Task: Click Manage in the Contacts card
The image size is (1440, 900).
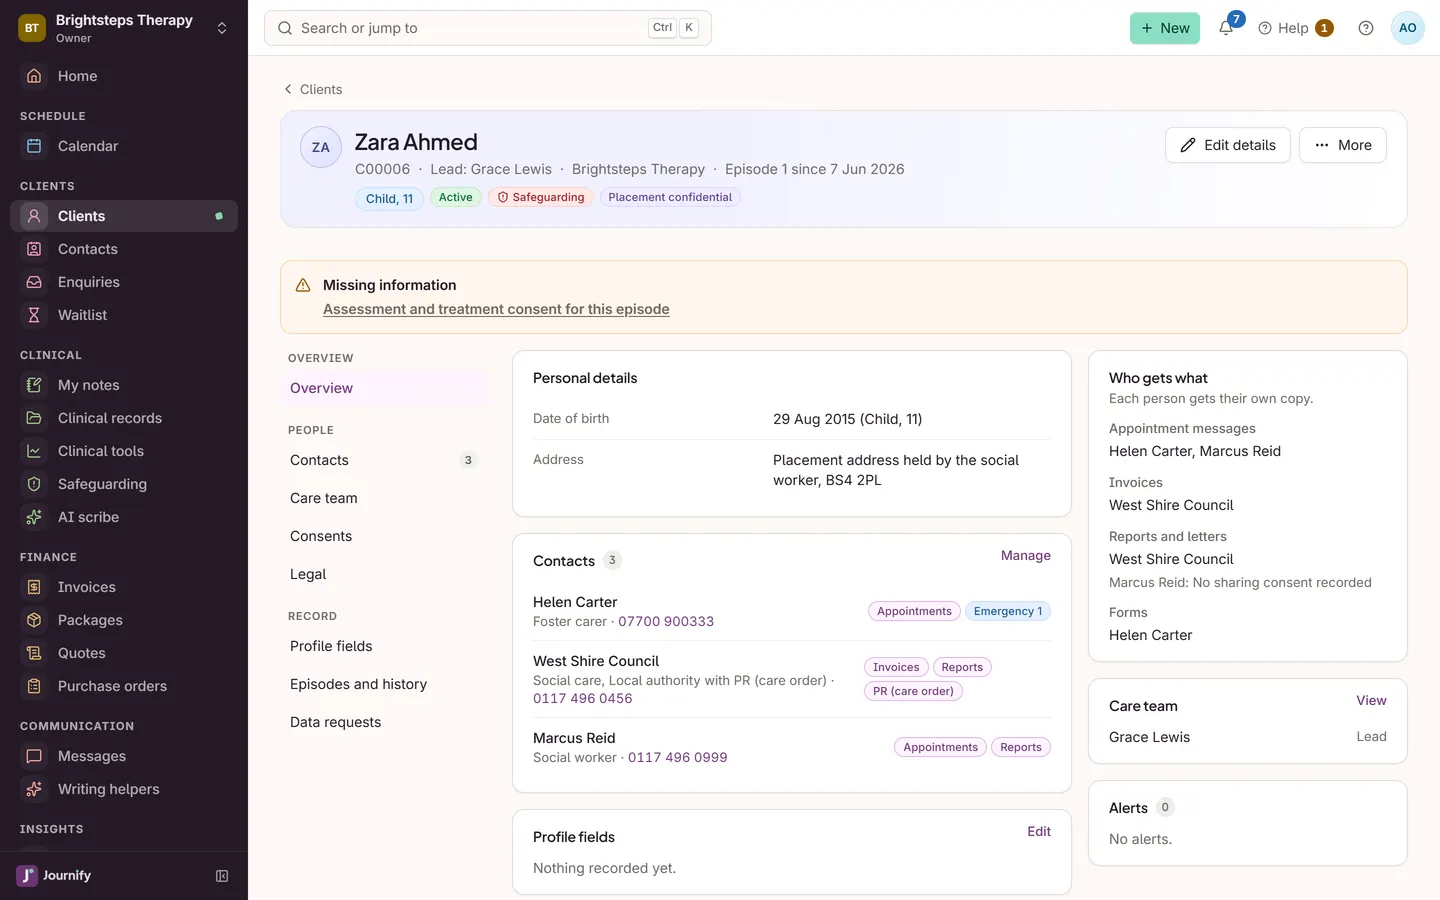Action: coord(1025,555)
